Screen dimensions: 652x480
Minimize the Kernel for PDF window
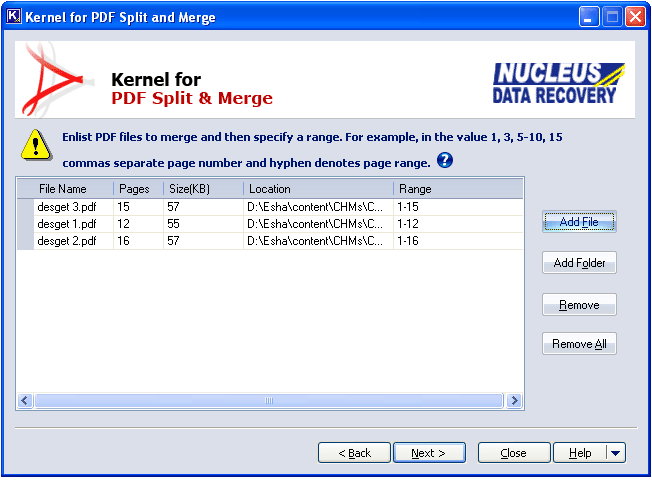(589, 17)
